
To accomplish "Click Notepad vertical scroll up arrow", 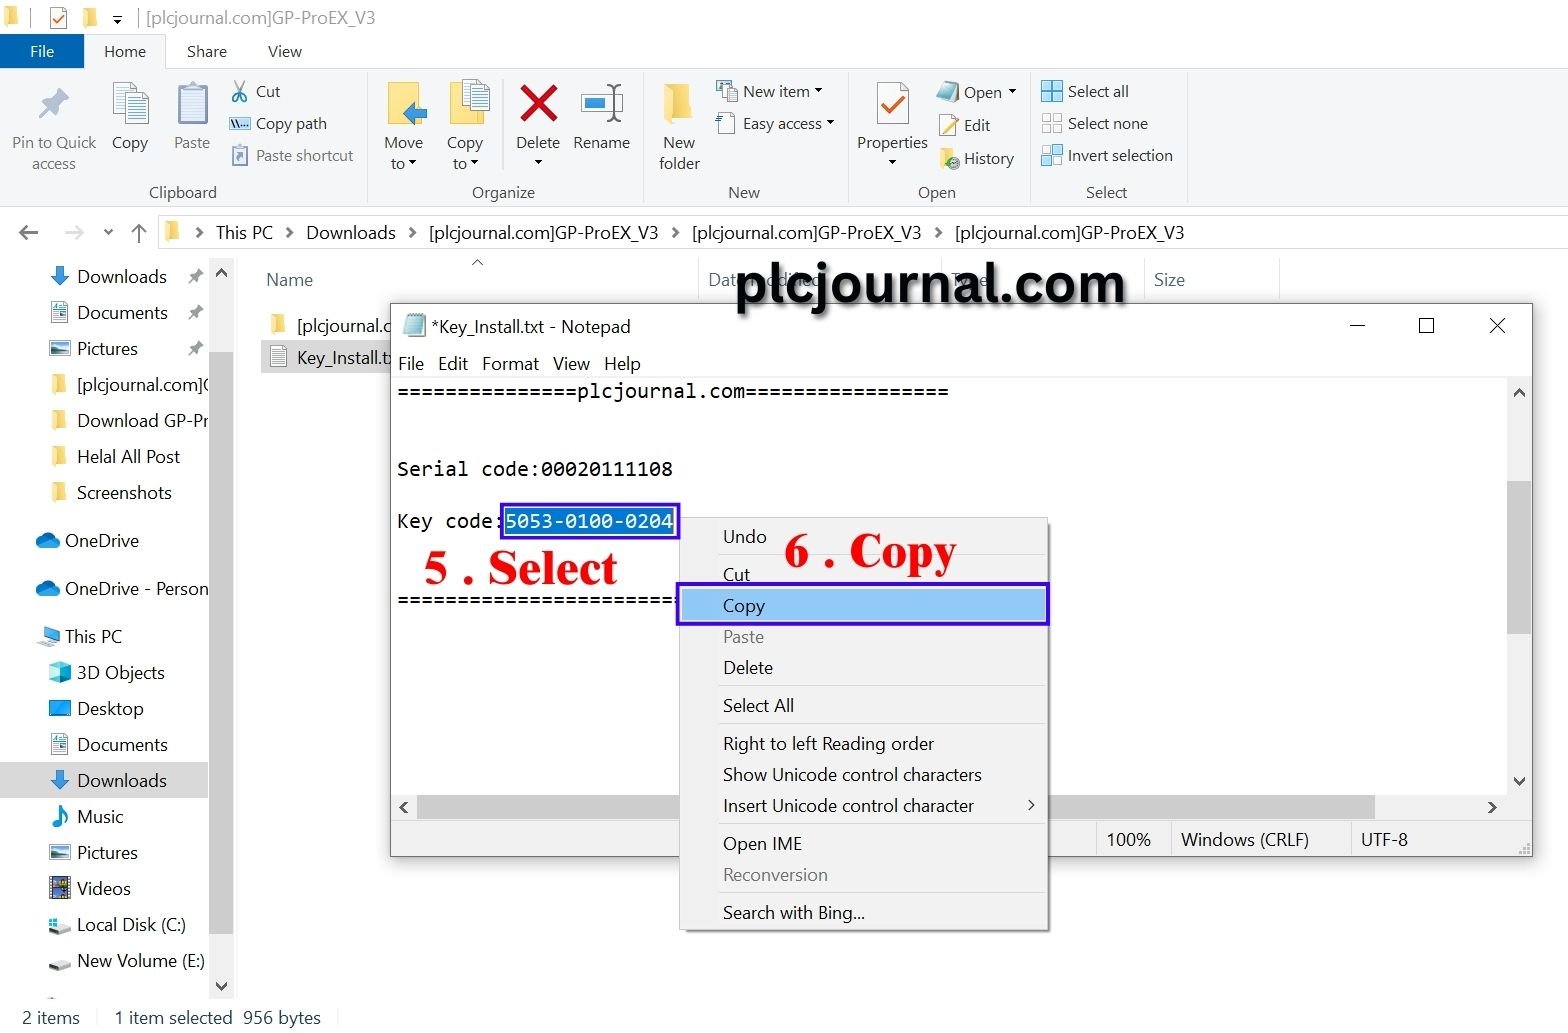I will click(x=1519, y=393).
